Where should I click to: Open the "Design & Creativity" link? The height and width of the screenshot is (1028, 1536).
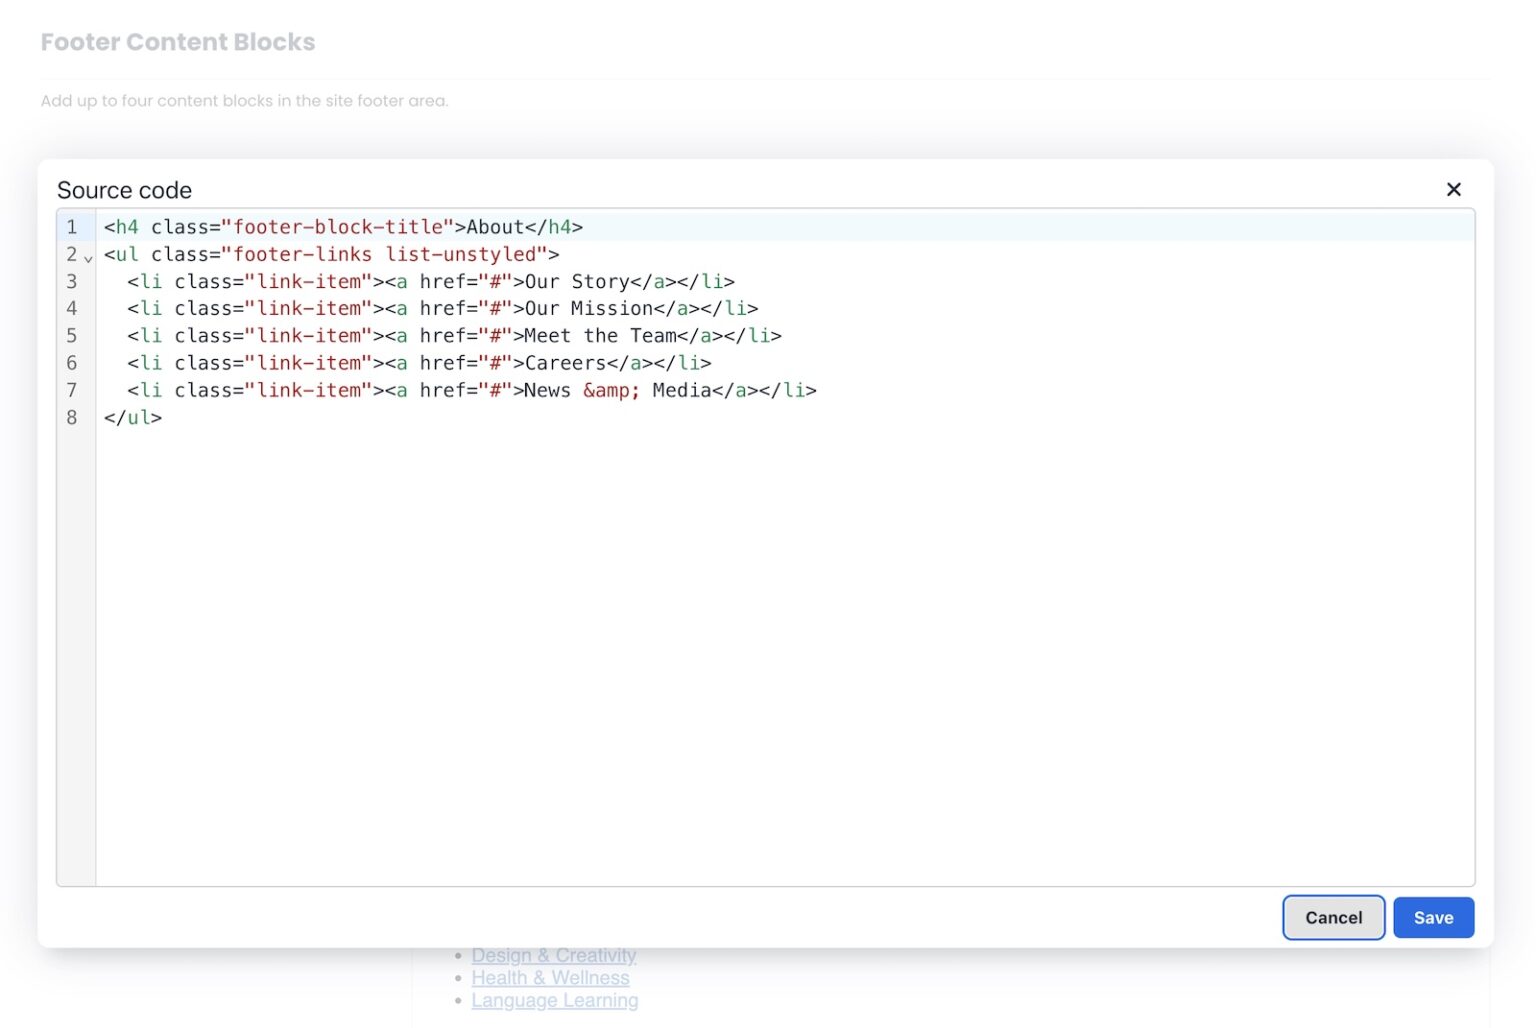(x=554, y=955)
